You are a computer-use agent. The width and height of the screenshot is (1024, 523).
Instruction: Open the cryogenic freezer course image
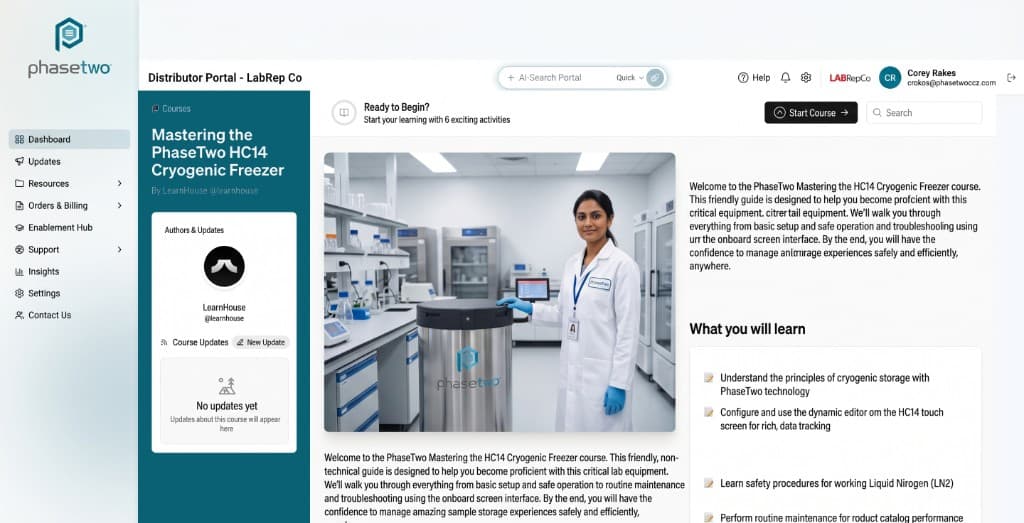[500, 292]
